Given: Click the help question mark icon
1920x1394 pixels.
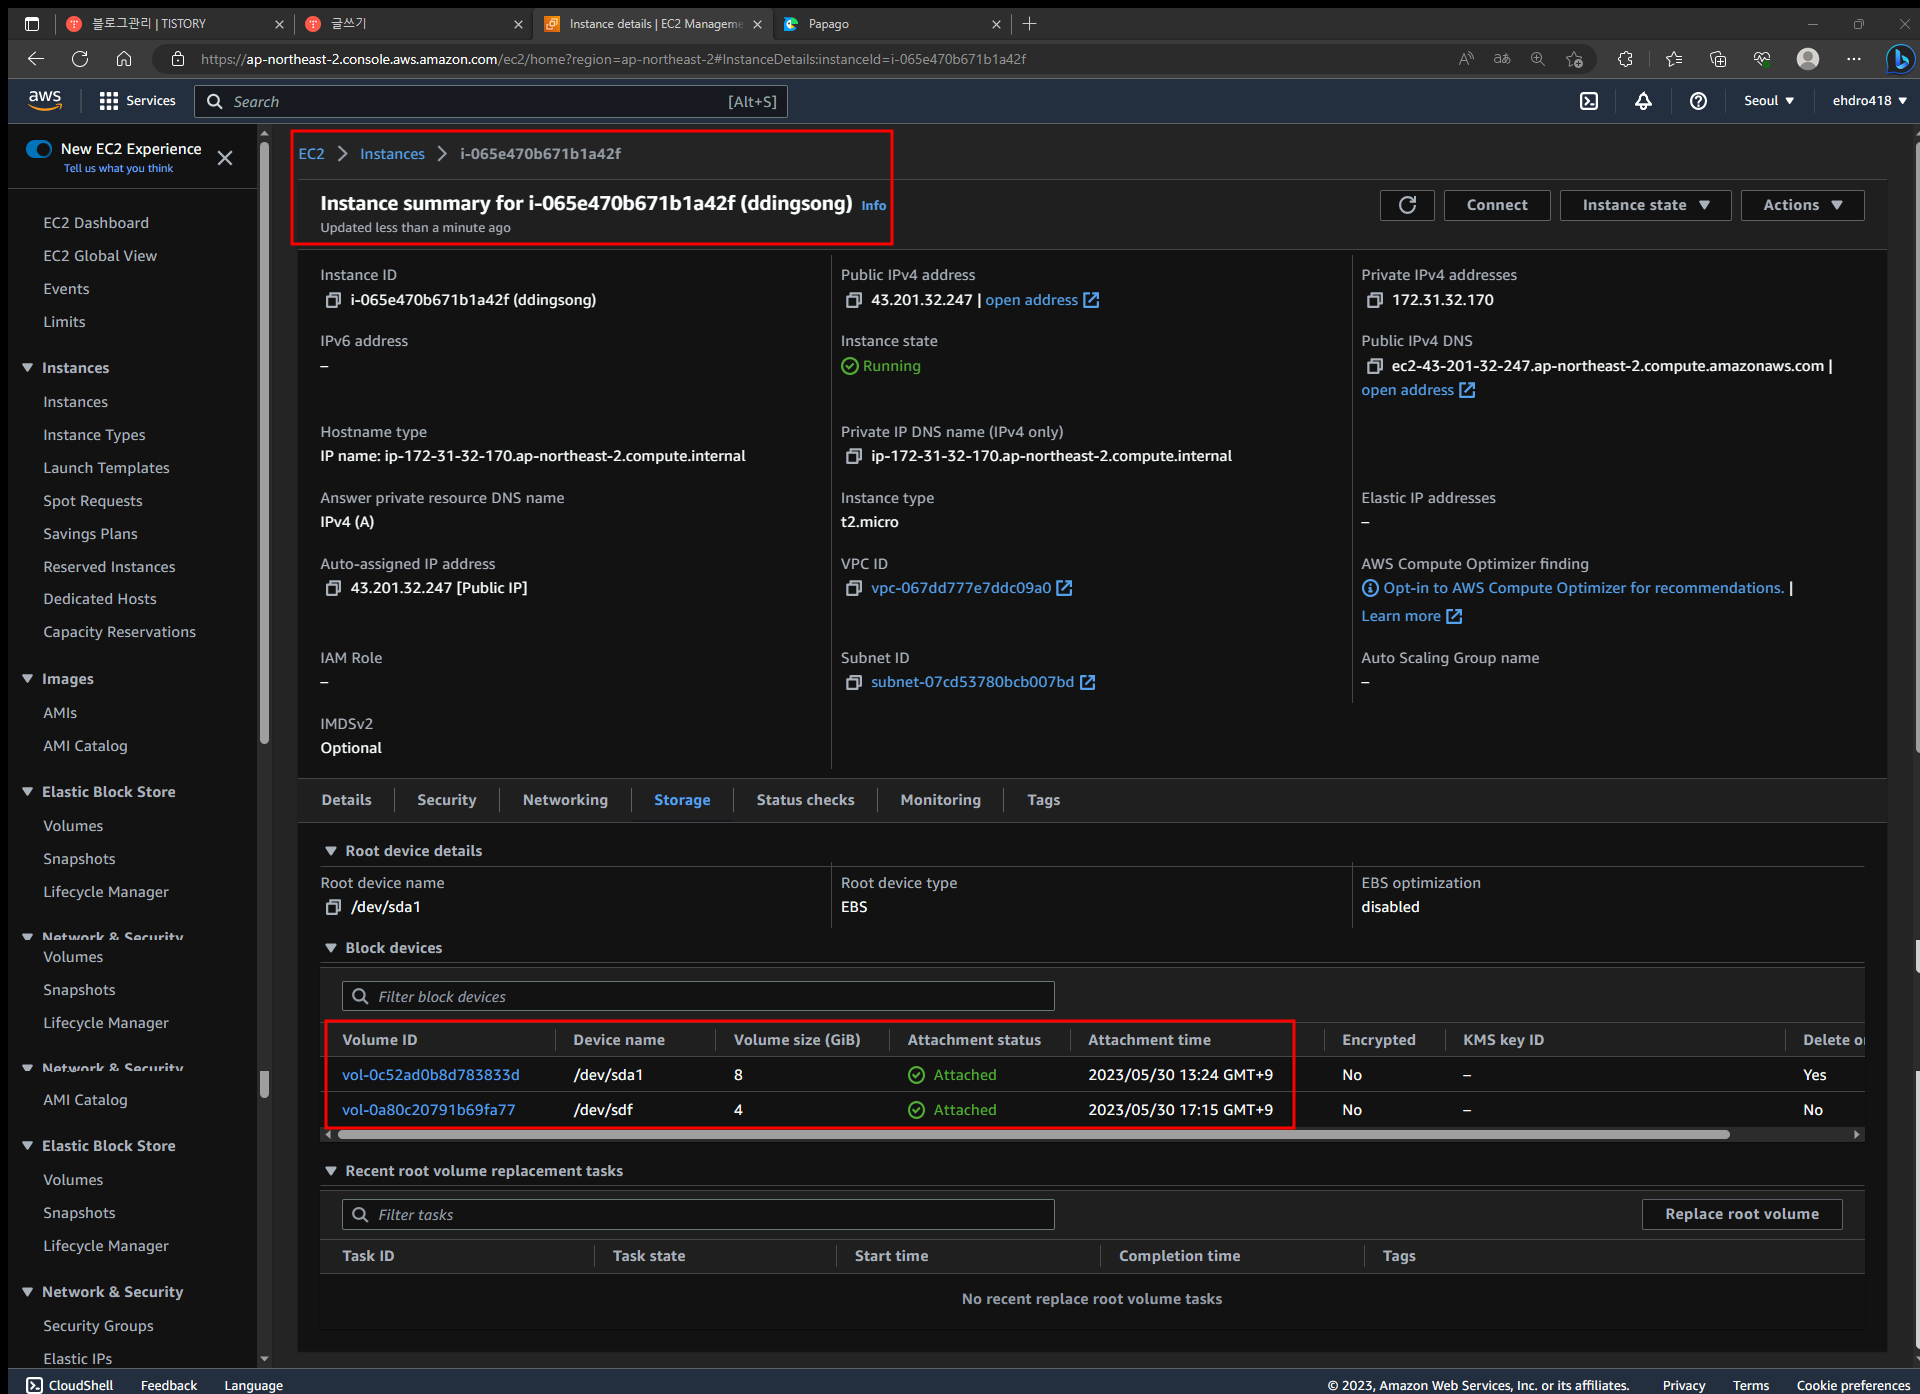Looking at the screenshot, I should click(x=1698, y=101).
